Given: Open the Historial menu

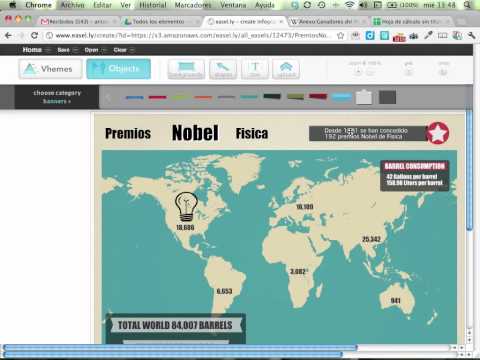Looking at the screenshot, I should 153,5.
